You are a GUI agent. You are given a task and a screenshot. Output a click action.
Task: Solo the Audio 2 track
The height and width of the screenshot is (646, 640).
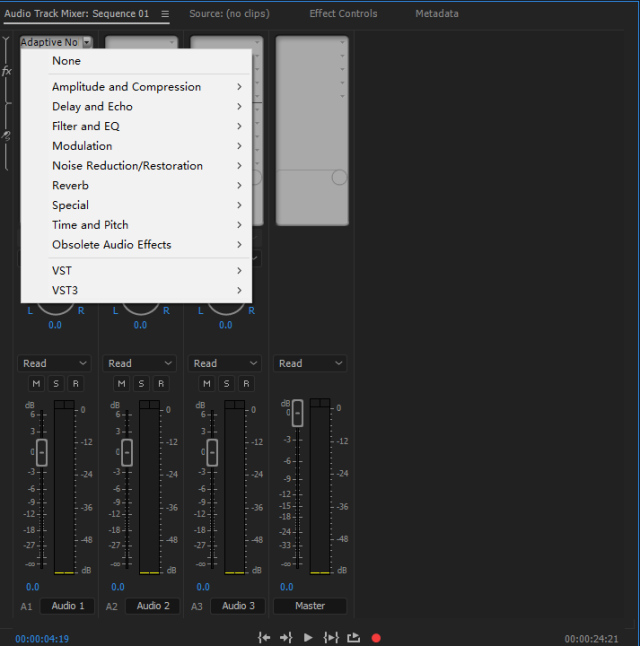pyautogui.click(x=141, y=384)
